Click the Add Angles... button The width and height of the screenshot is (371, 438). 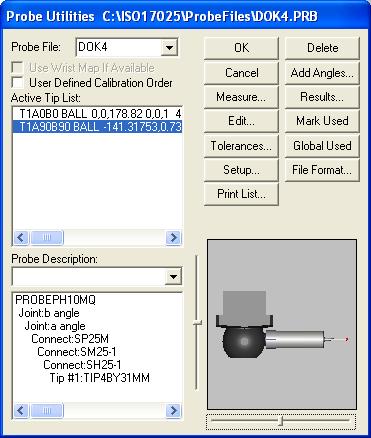tap(322, 73)
